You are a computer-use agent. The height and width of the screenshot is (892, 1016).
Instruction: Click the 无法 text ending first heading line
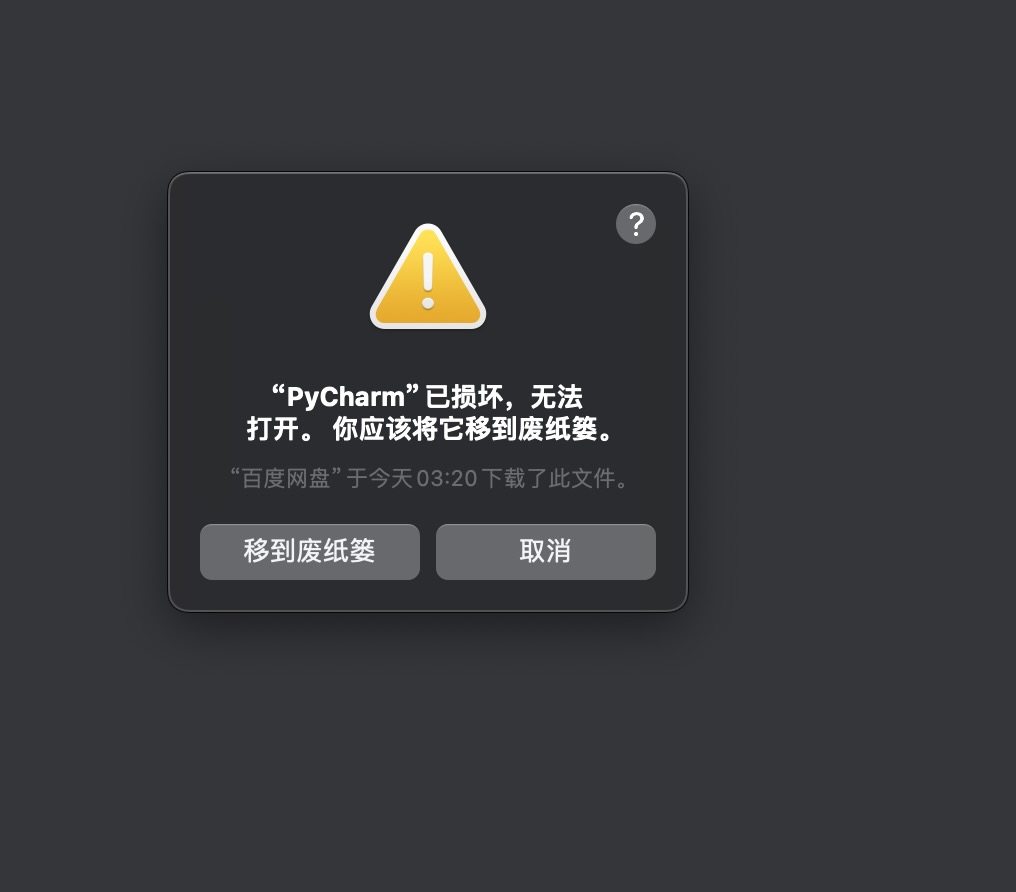557,396
